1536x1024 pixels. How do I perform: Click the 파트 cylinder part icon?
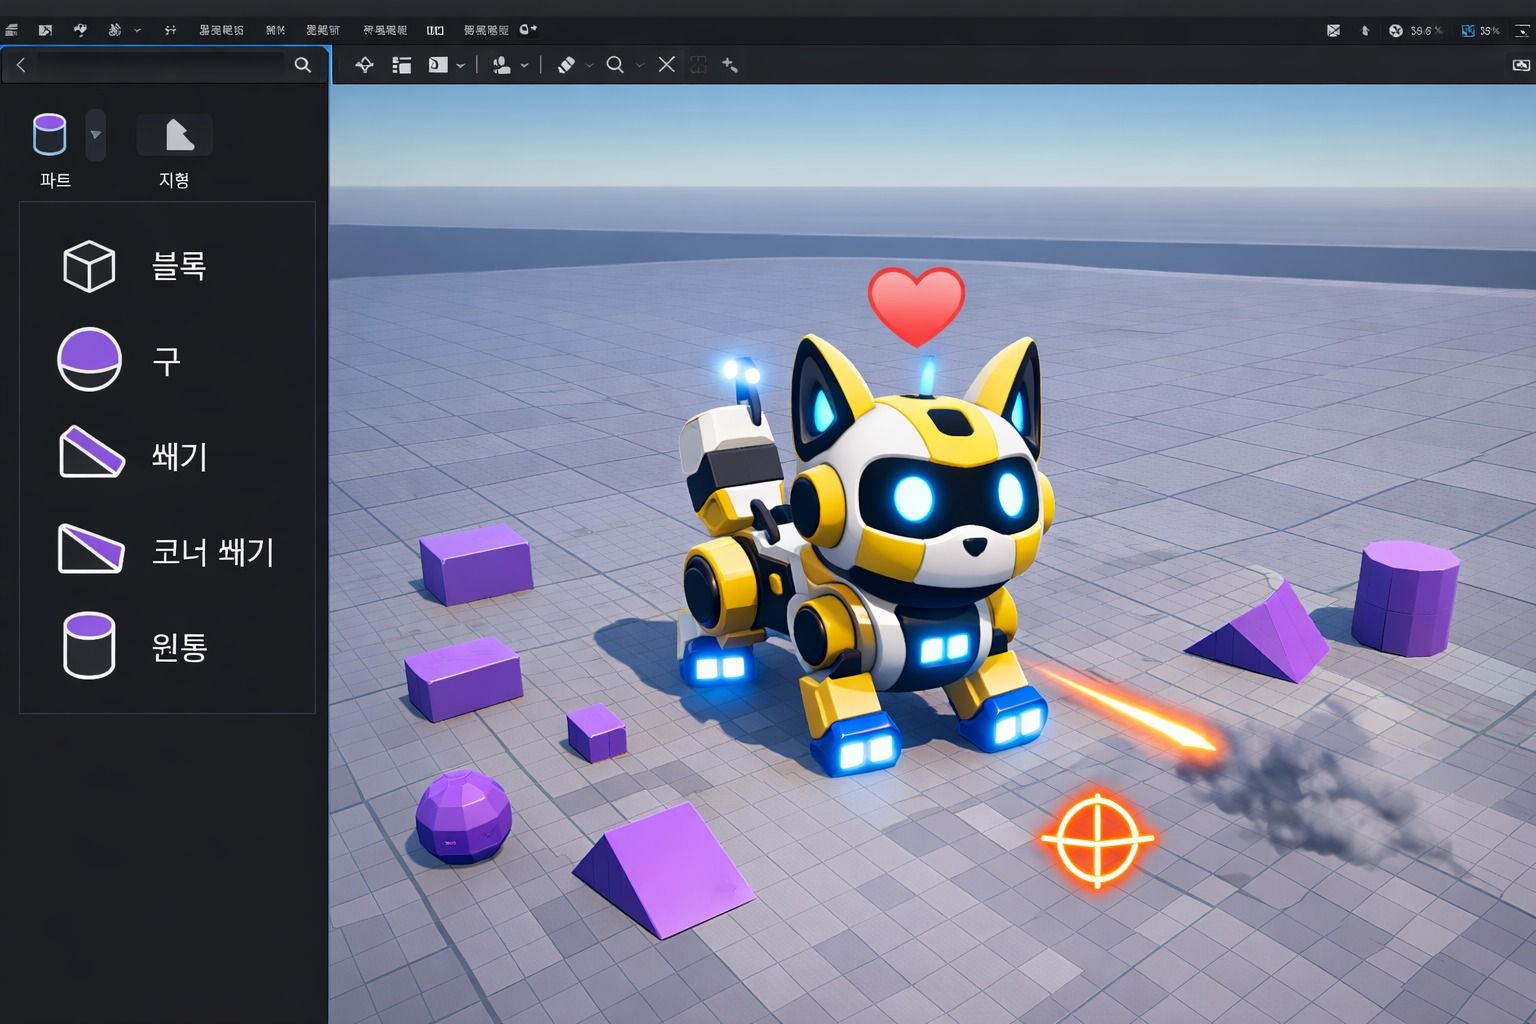point(50,135)
